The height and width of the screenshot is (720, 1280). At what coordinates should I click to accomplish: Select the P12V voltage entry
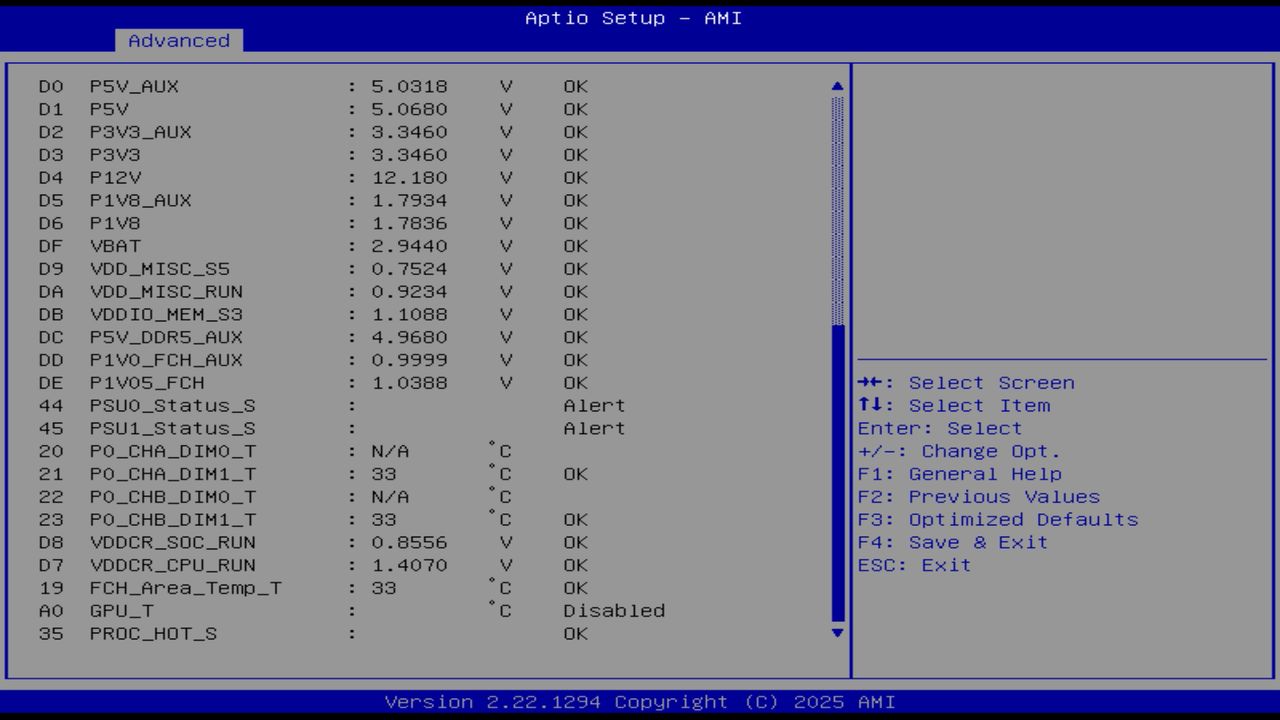(300, 177)
